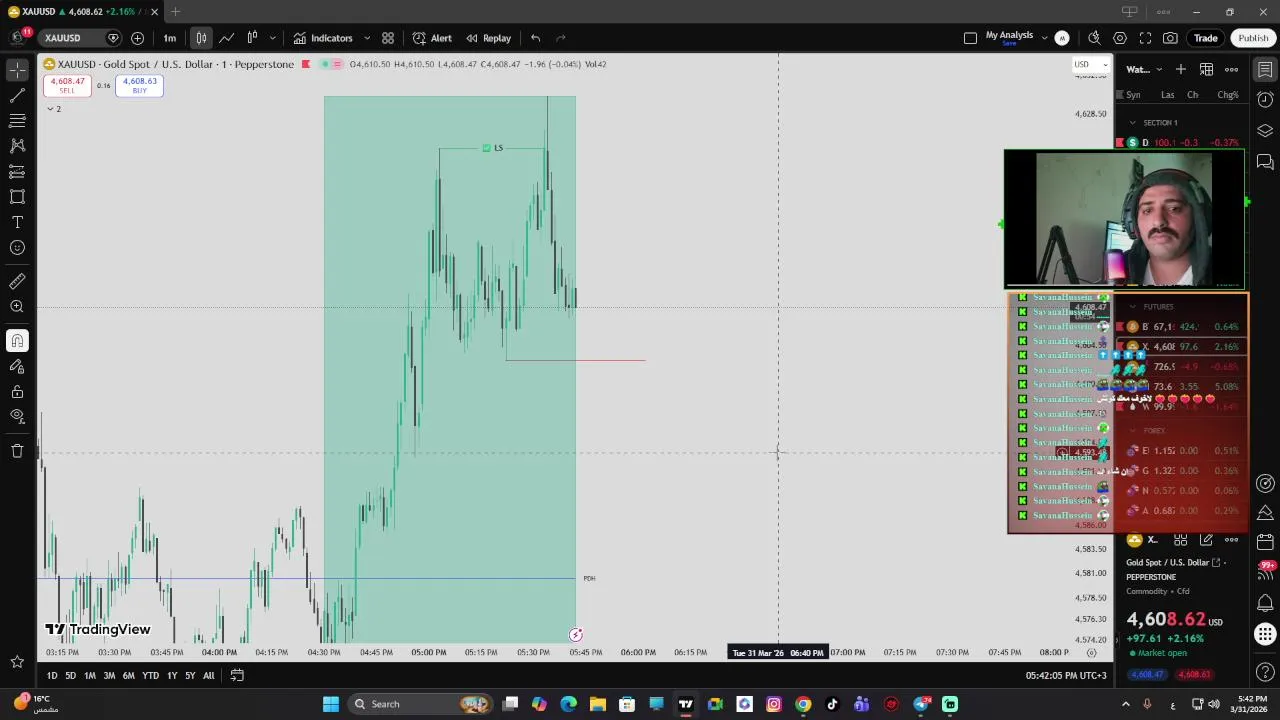Select the crosshair cursor tool

click(17, 70)
